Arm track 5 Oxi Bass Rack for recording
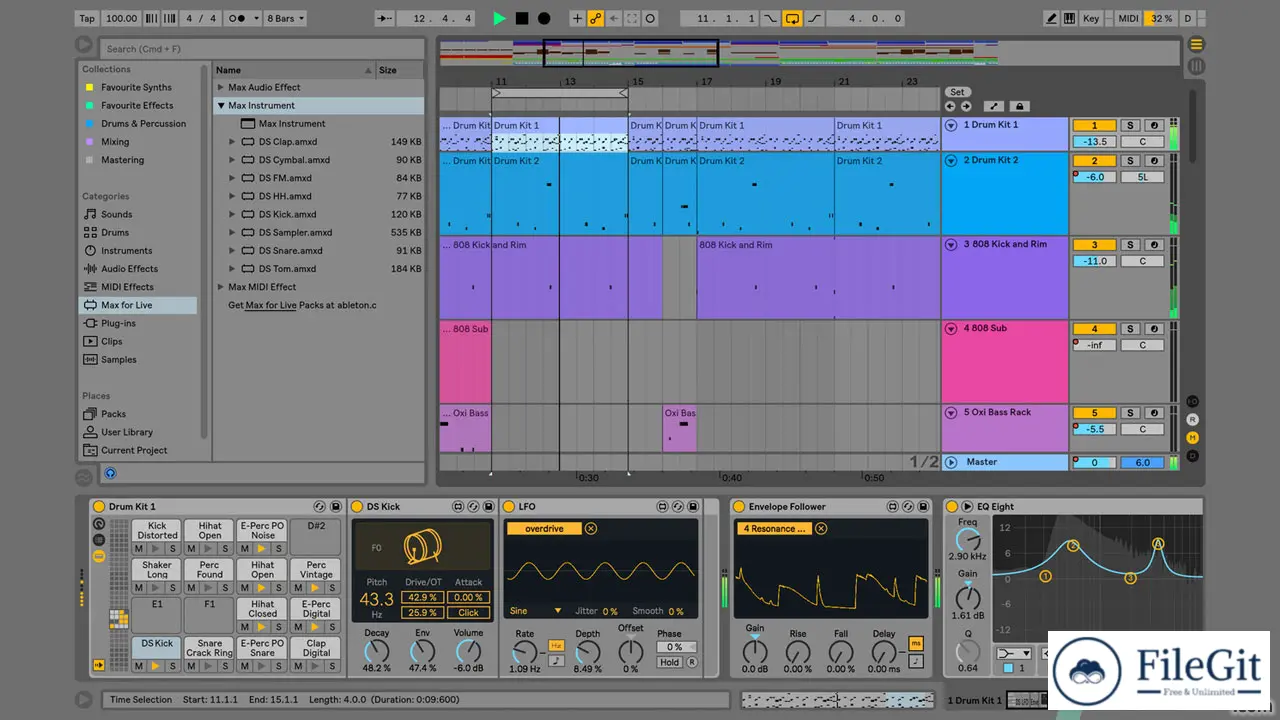The width and height of the screenshot is (1280, 720). [x=1154, y=412]
